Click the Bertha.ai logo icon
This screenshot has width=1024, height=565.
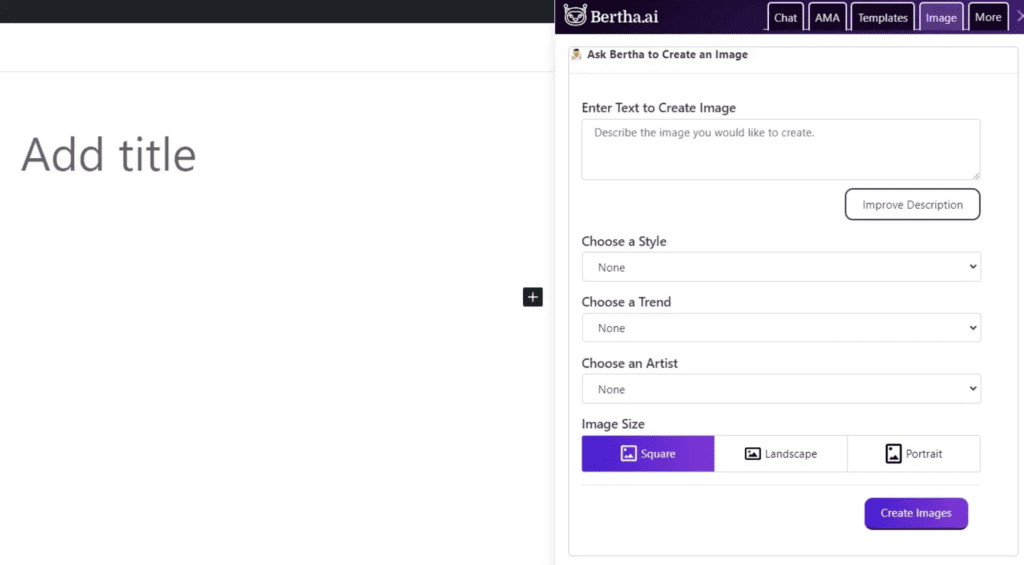point(575,16)
